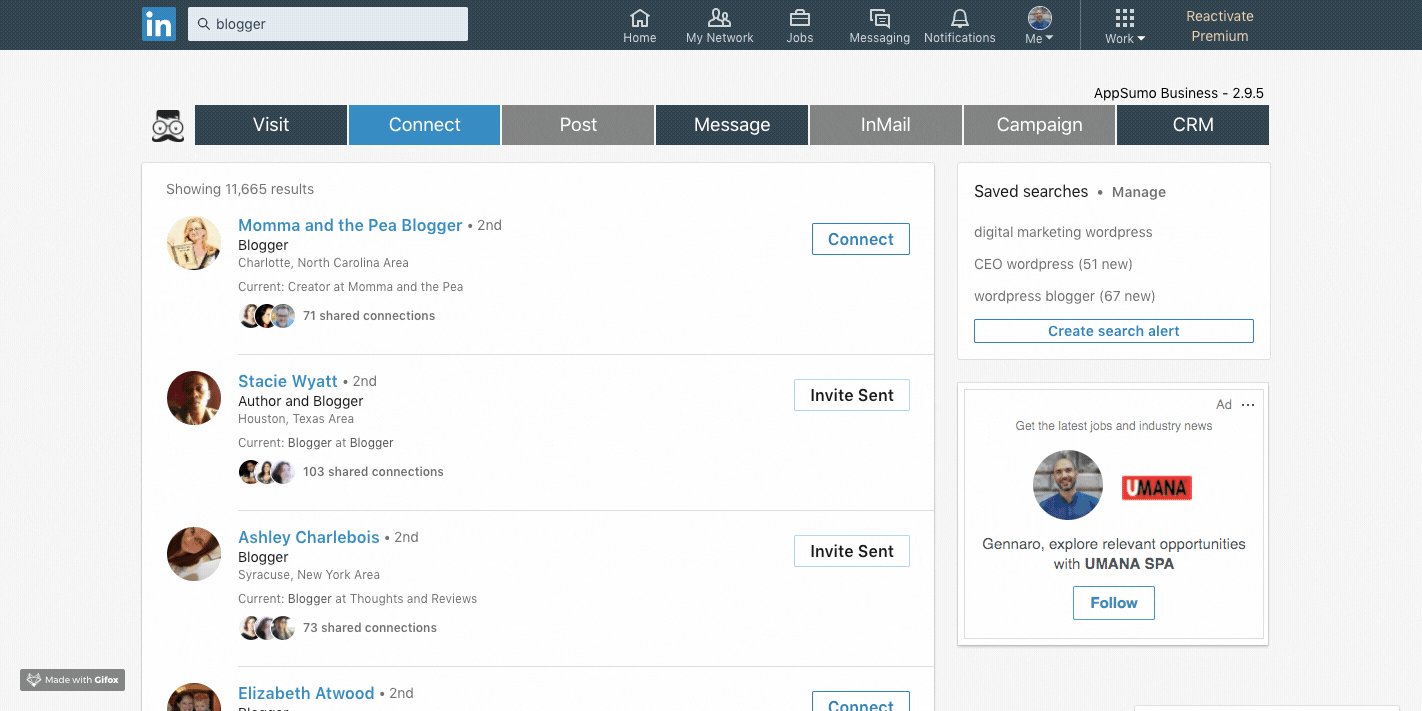
Task: Go to Home in the top navigation
Action: coord(640,26)
